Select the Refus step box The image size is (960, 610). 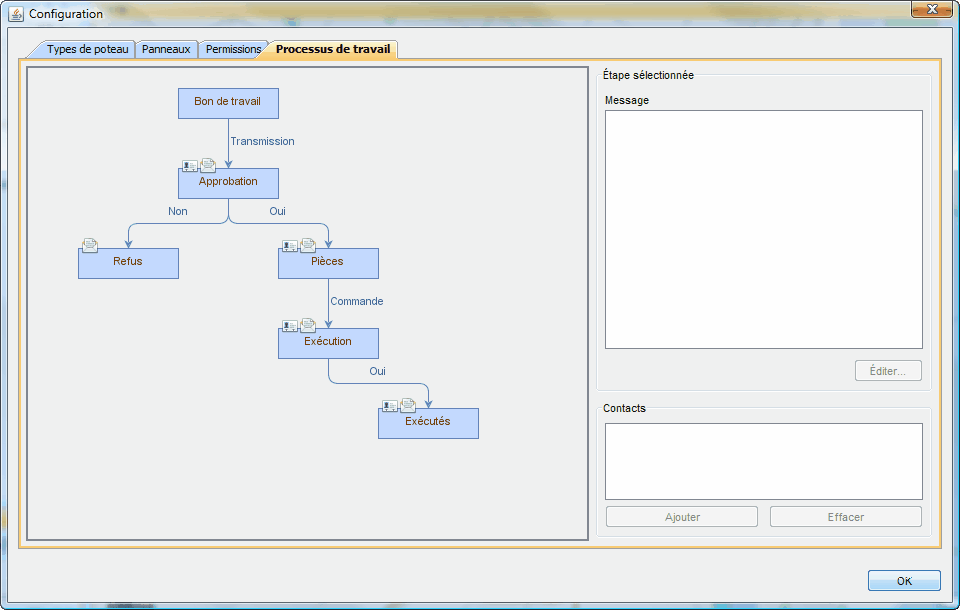[x=128, y=264]
